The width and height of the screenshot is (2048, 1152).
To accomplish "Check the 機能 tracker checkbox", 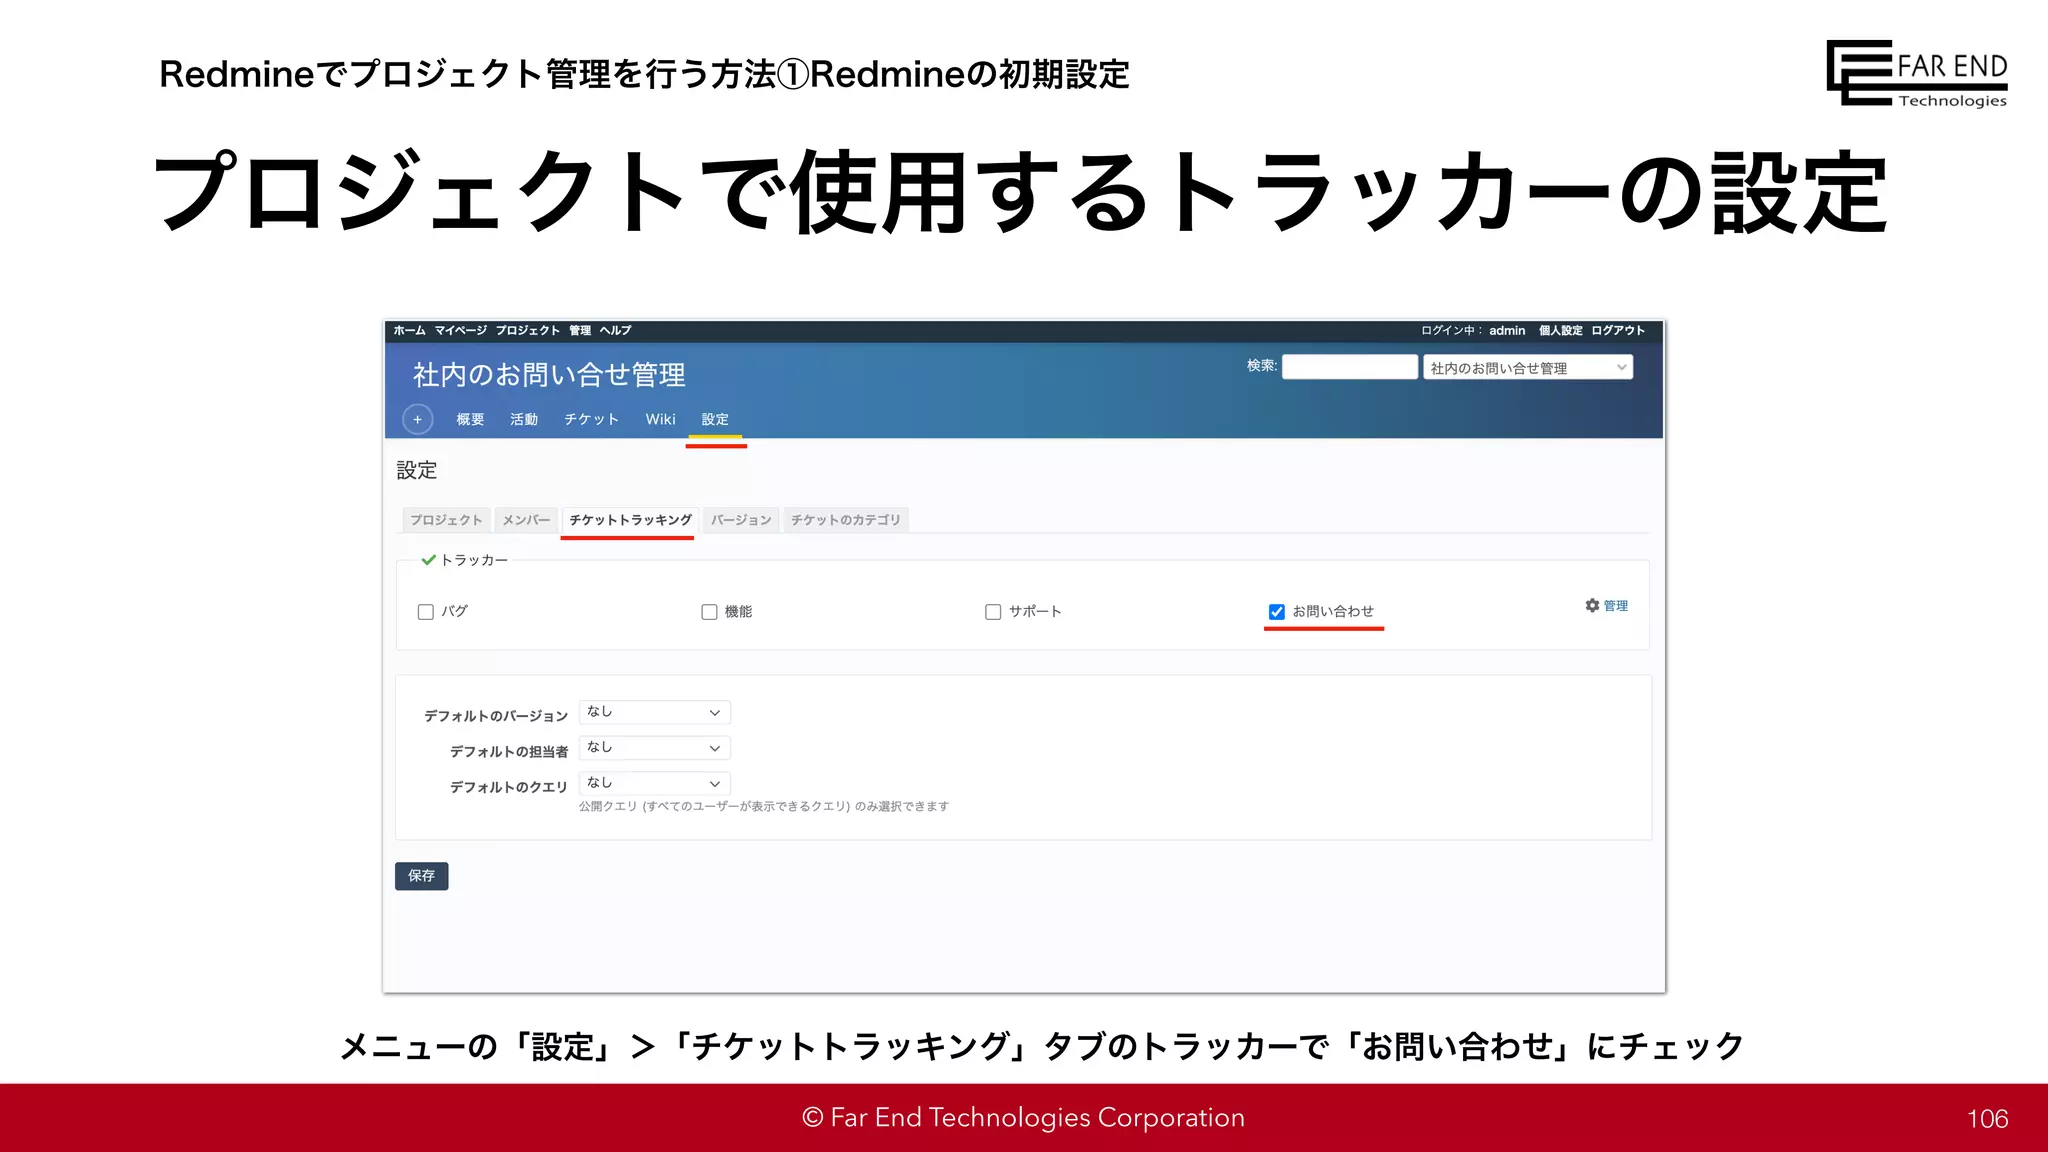I will tap(709, 612).
